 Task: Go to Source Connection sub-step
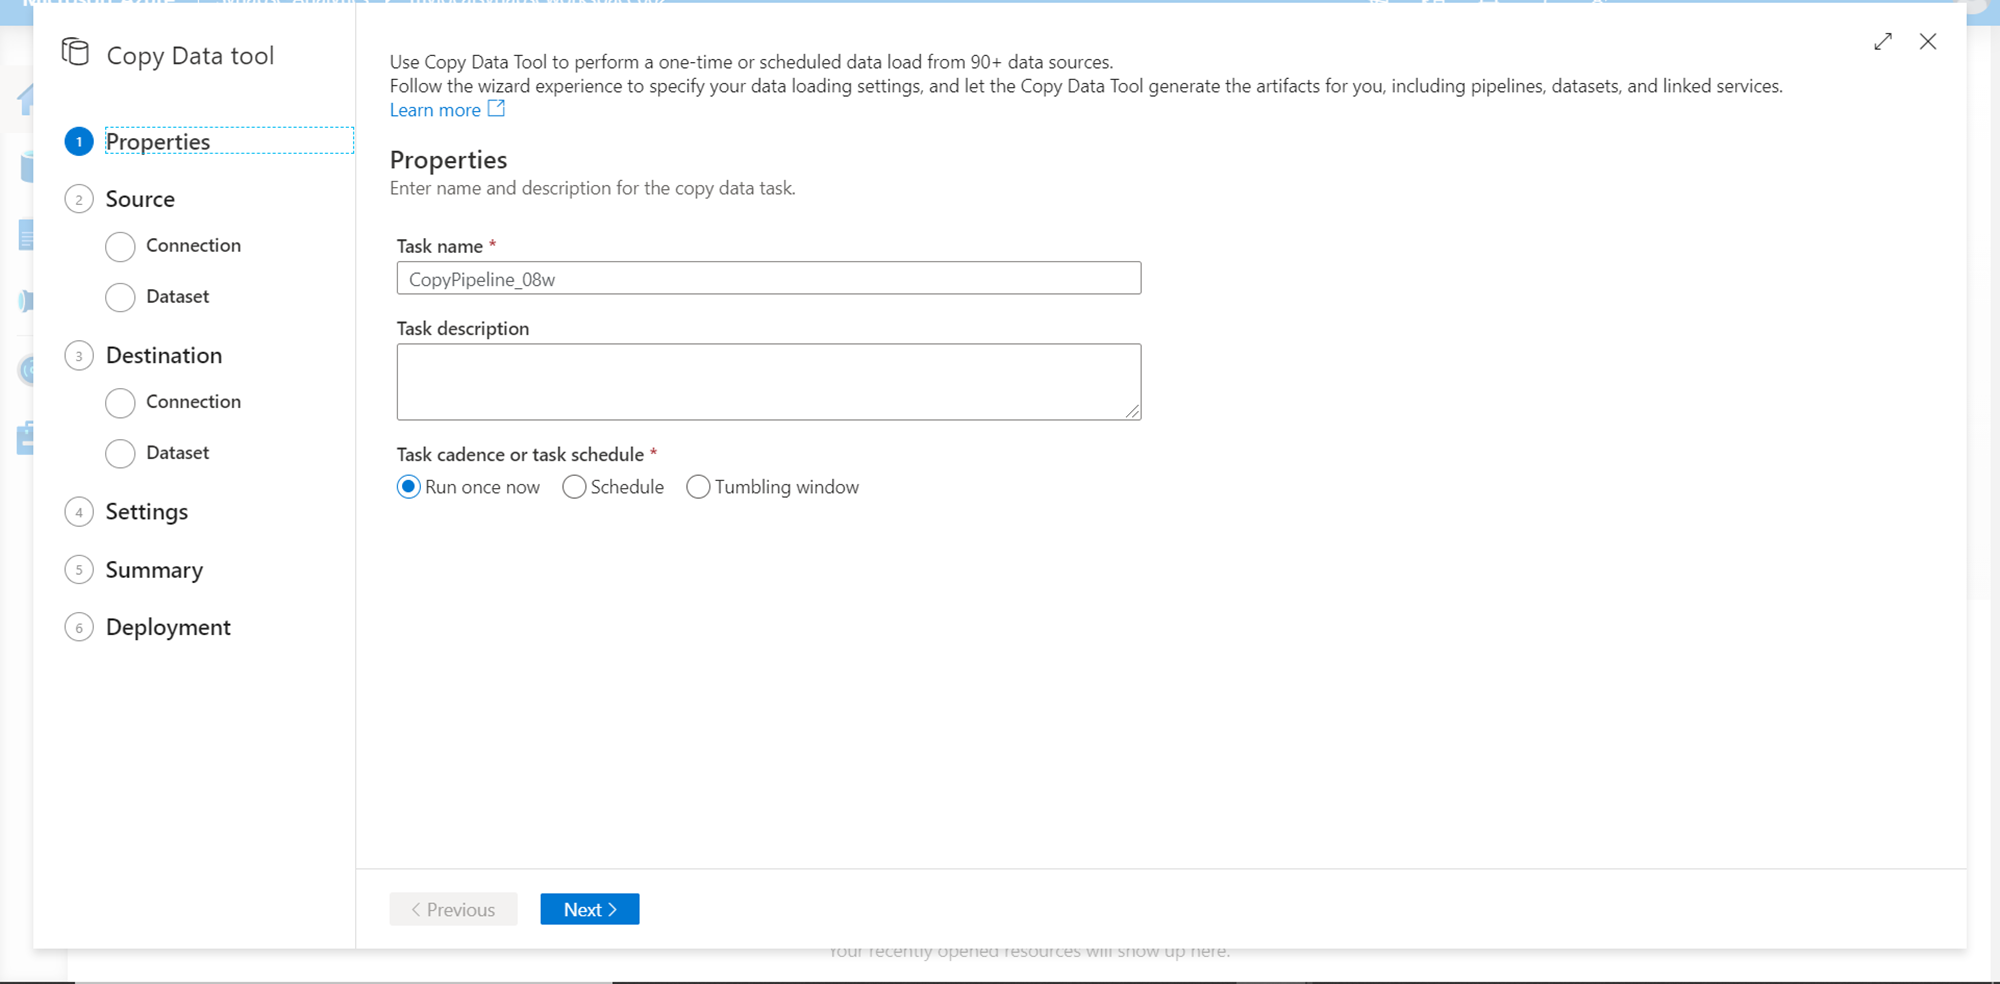pos(193,246)
